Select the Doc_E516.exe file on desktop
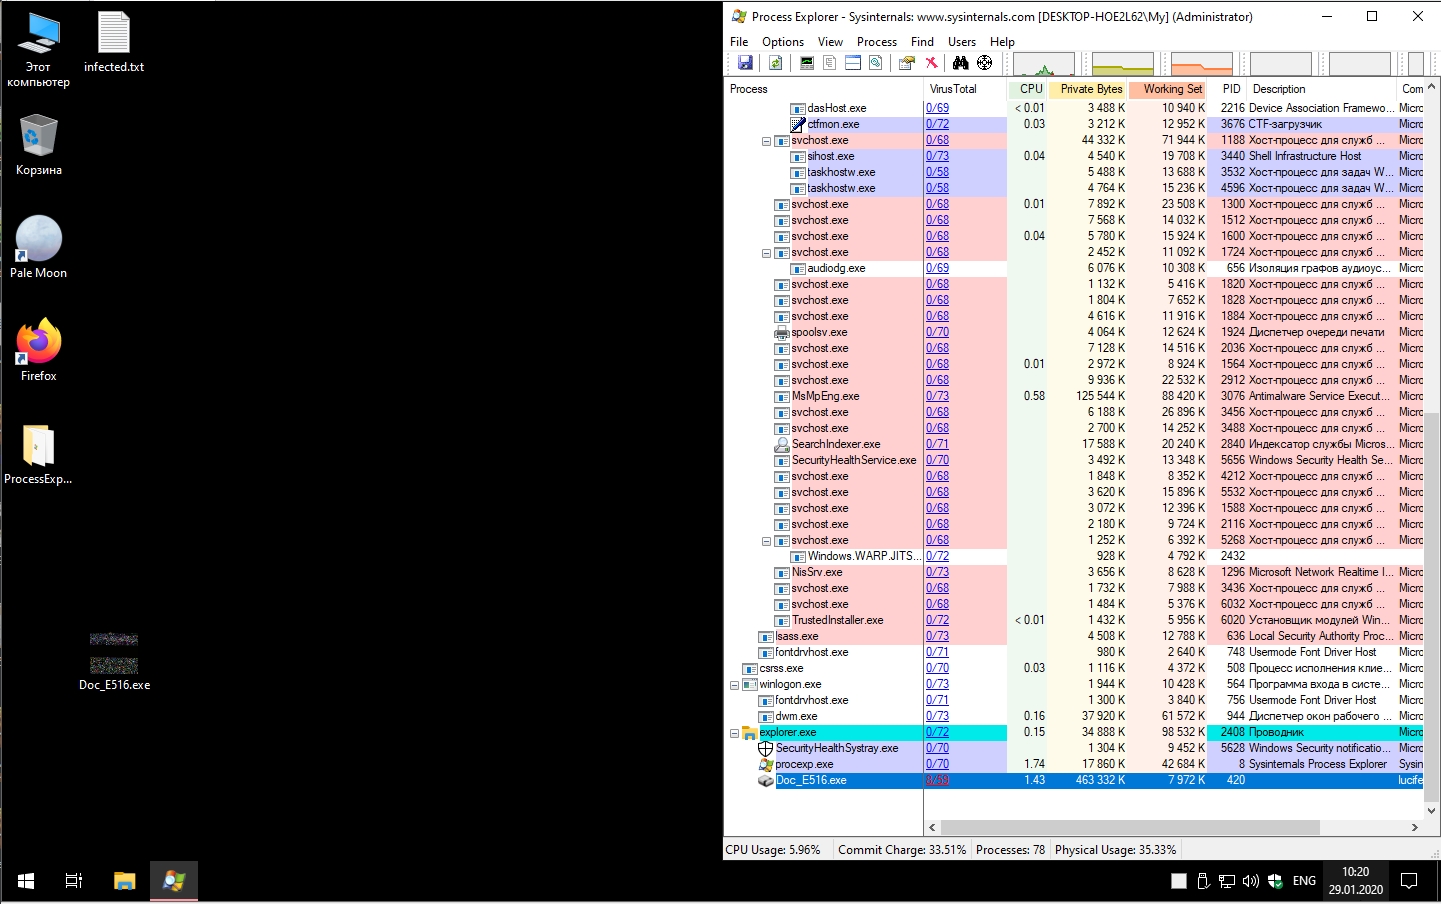The height and width of the screenshot is (904, 1441). point(114,661)
